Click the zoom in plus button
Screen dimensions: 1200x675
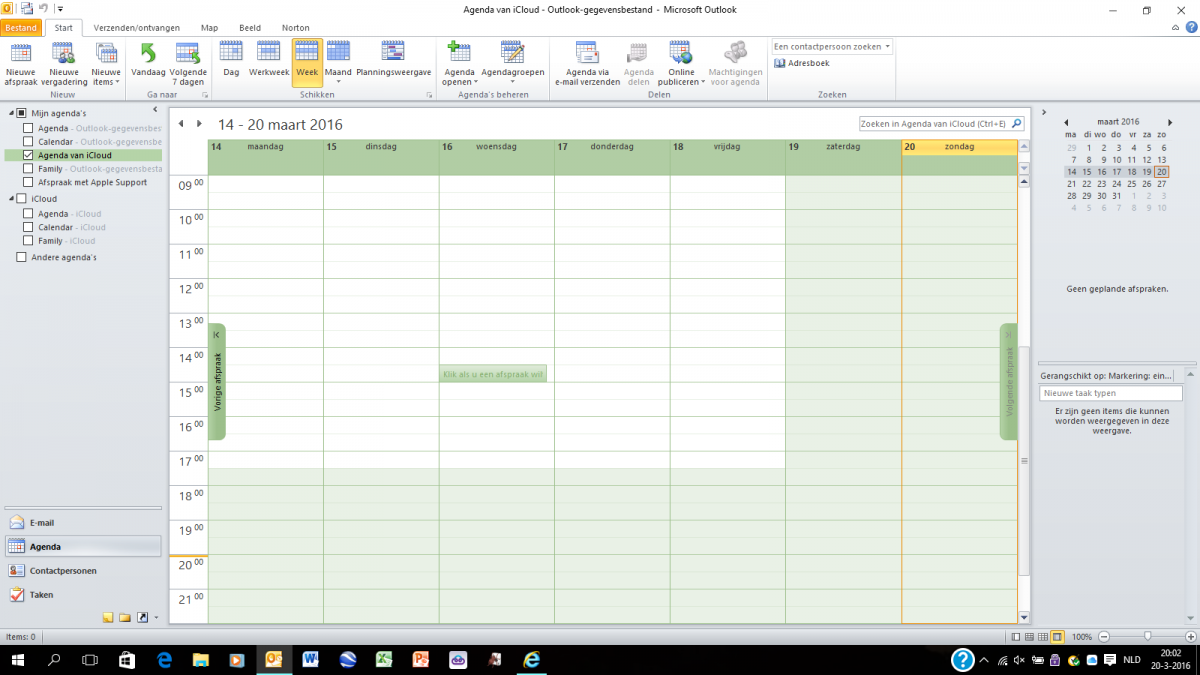[x=1189, y=636]
